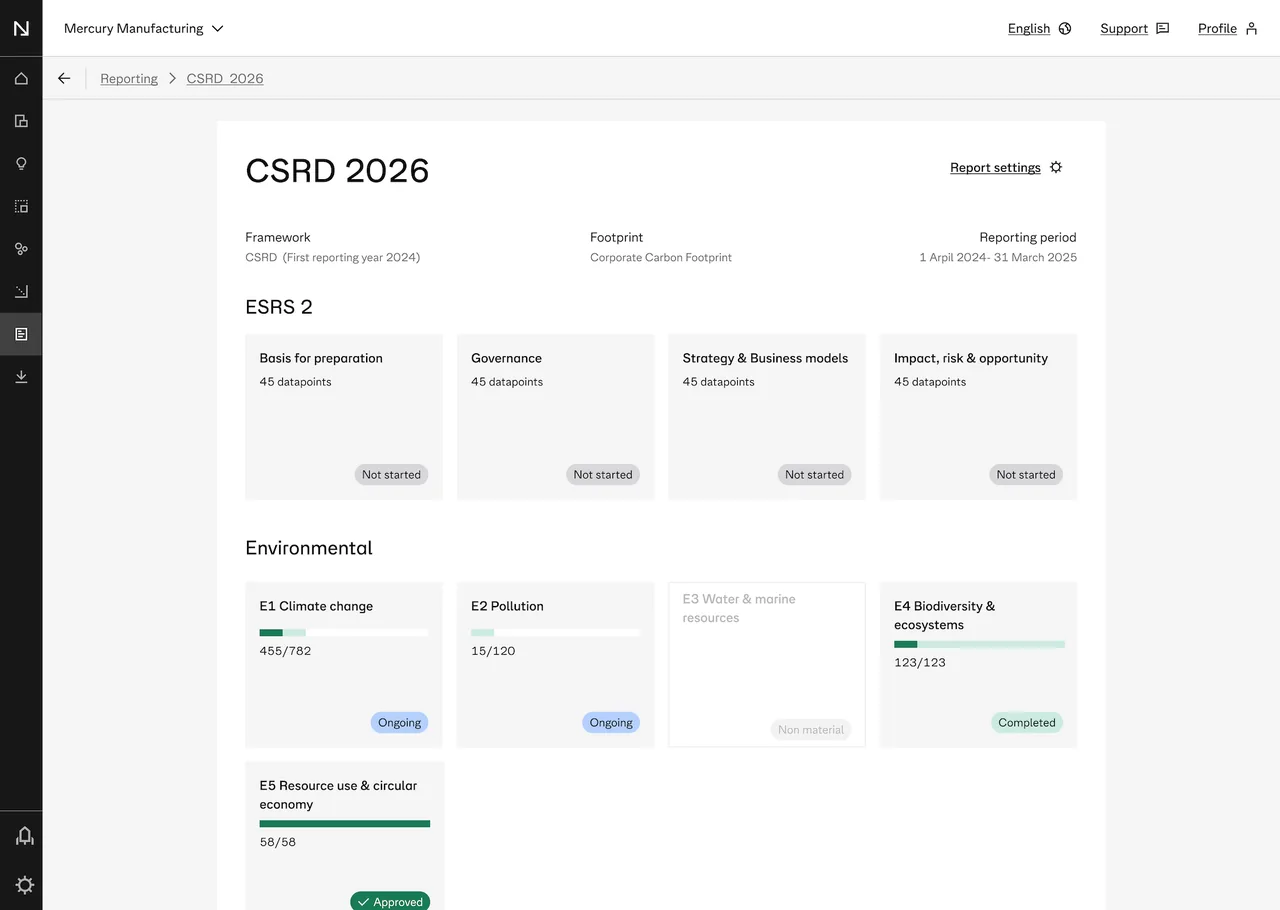
Task: Click the E2 Pollution progress bar
Action: pyautogui.click(x=556, y=633)
